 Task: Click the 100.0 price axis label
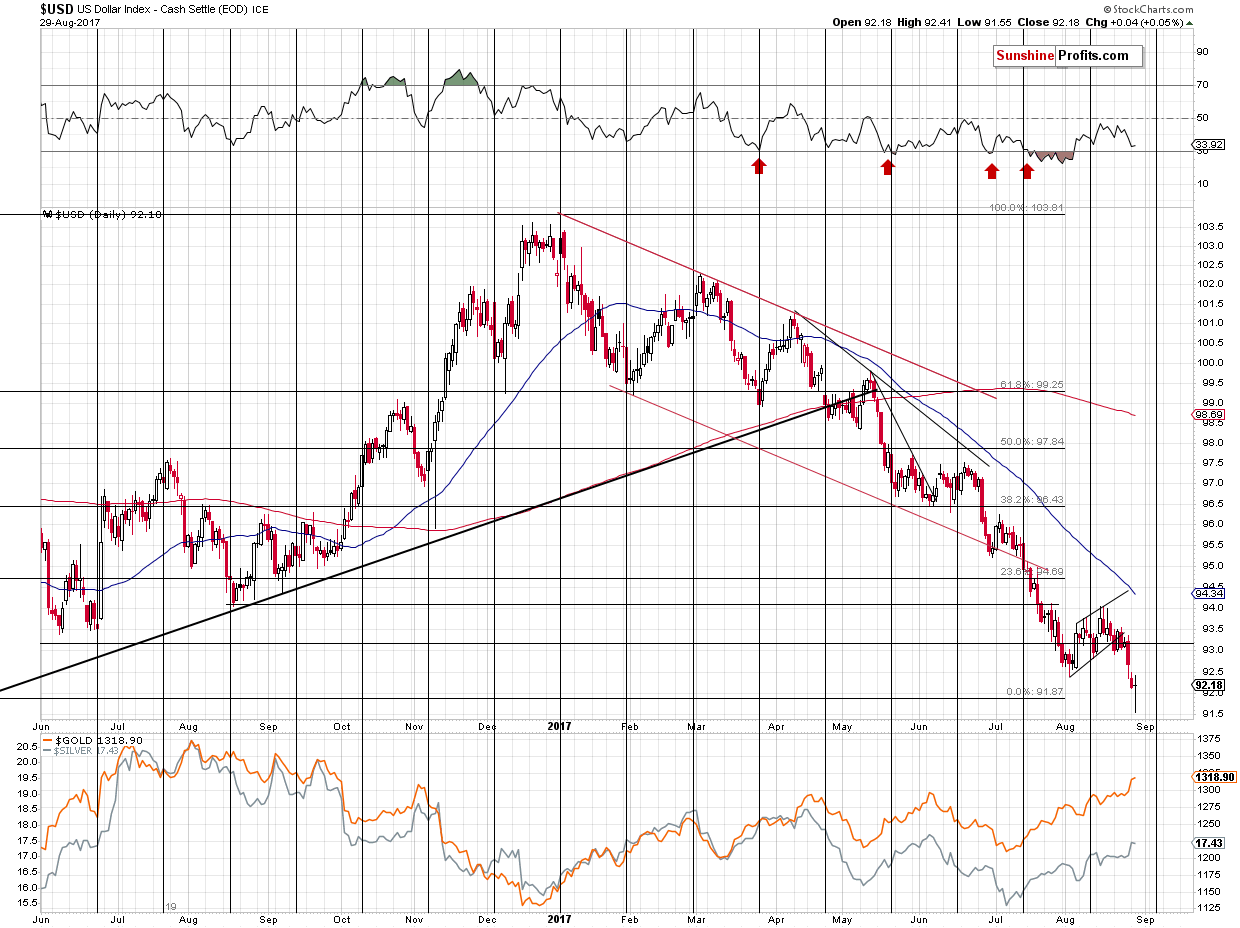pyautogui.click(x=1210, y=362)
